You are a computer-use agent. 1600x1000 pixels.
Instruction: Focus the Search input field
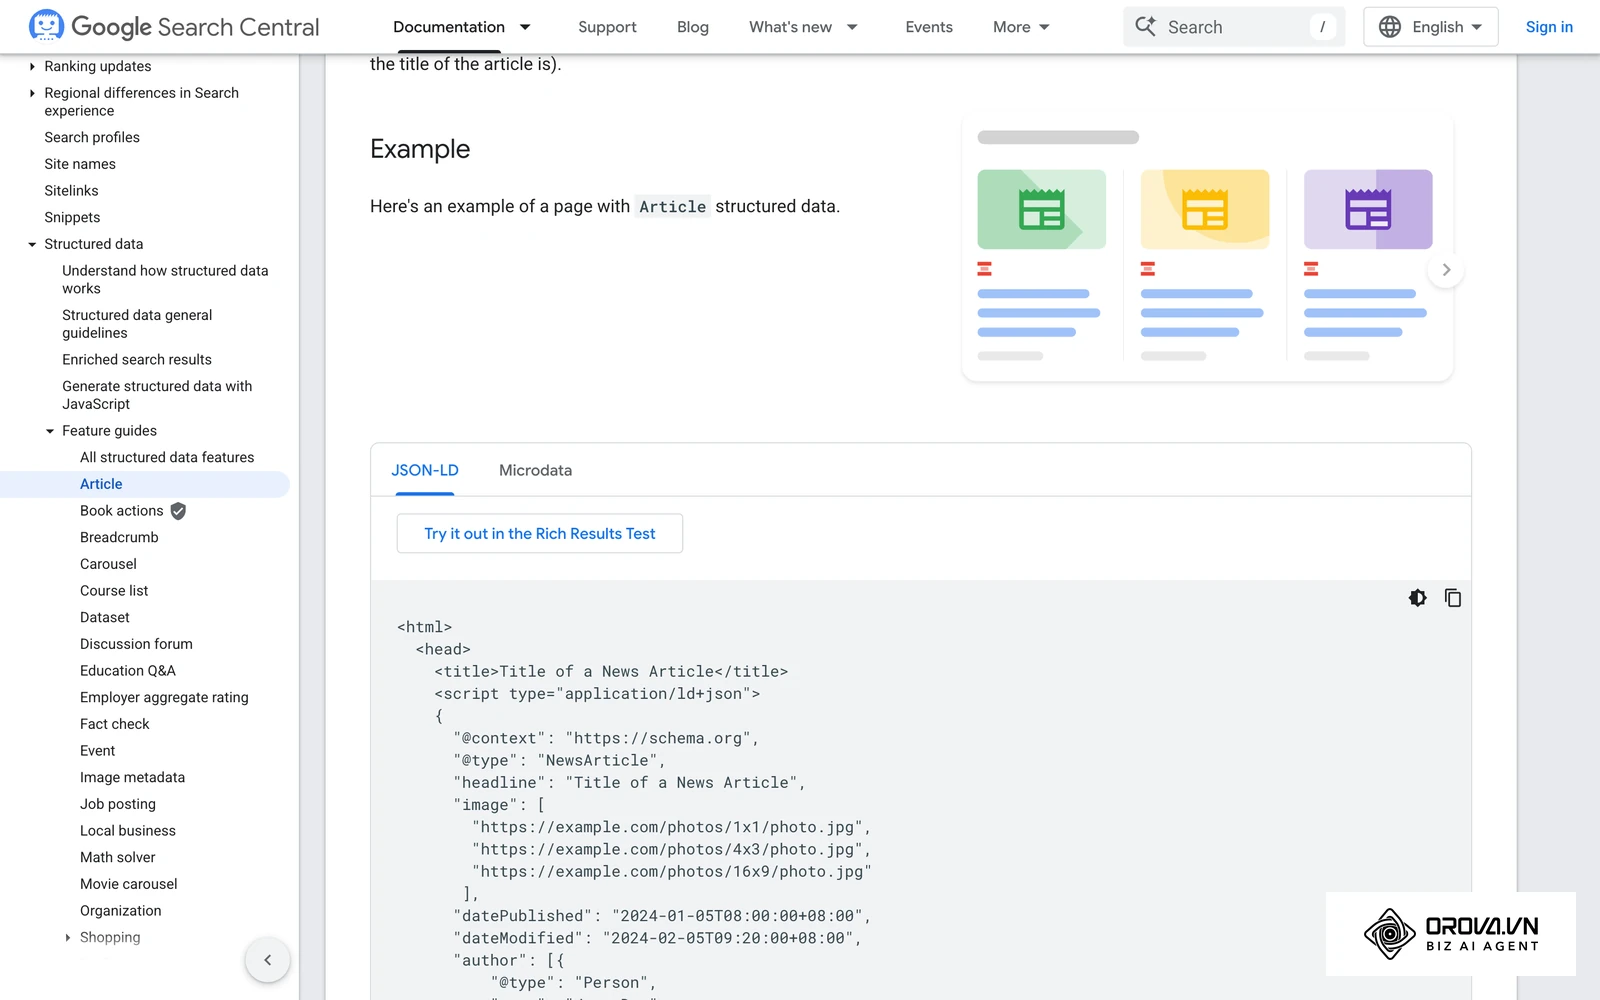[1234, 27]
